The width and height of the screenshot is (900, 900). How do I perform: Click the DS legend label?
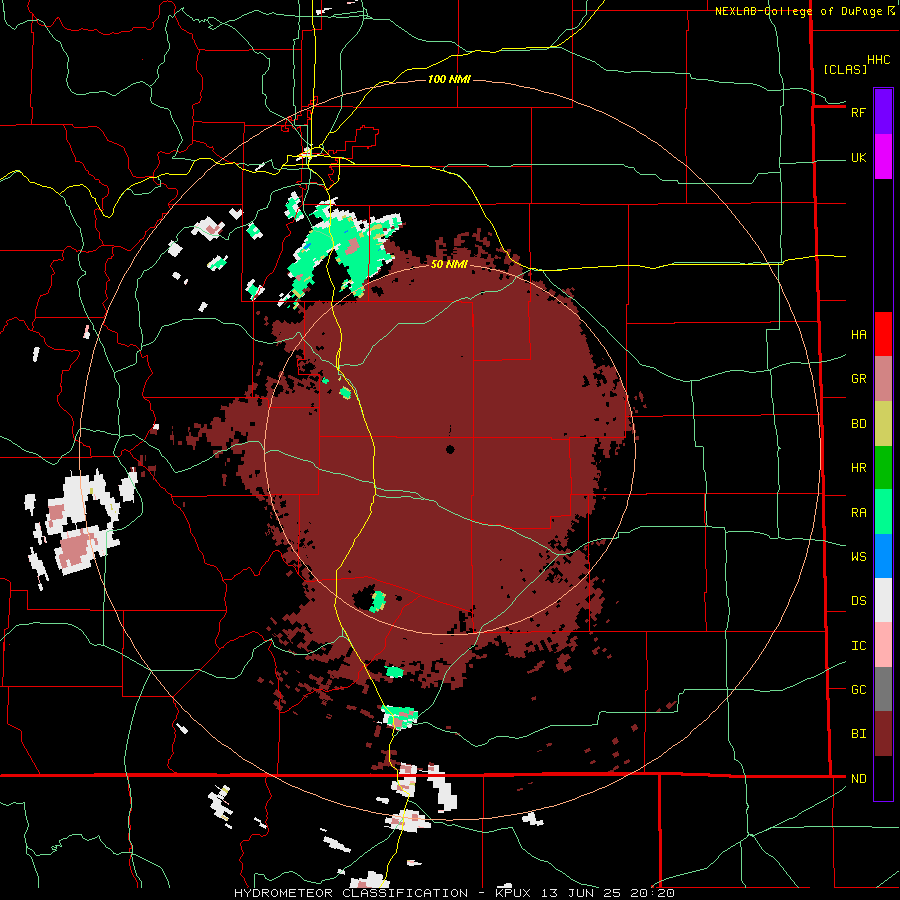click(x=858, y=601)
